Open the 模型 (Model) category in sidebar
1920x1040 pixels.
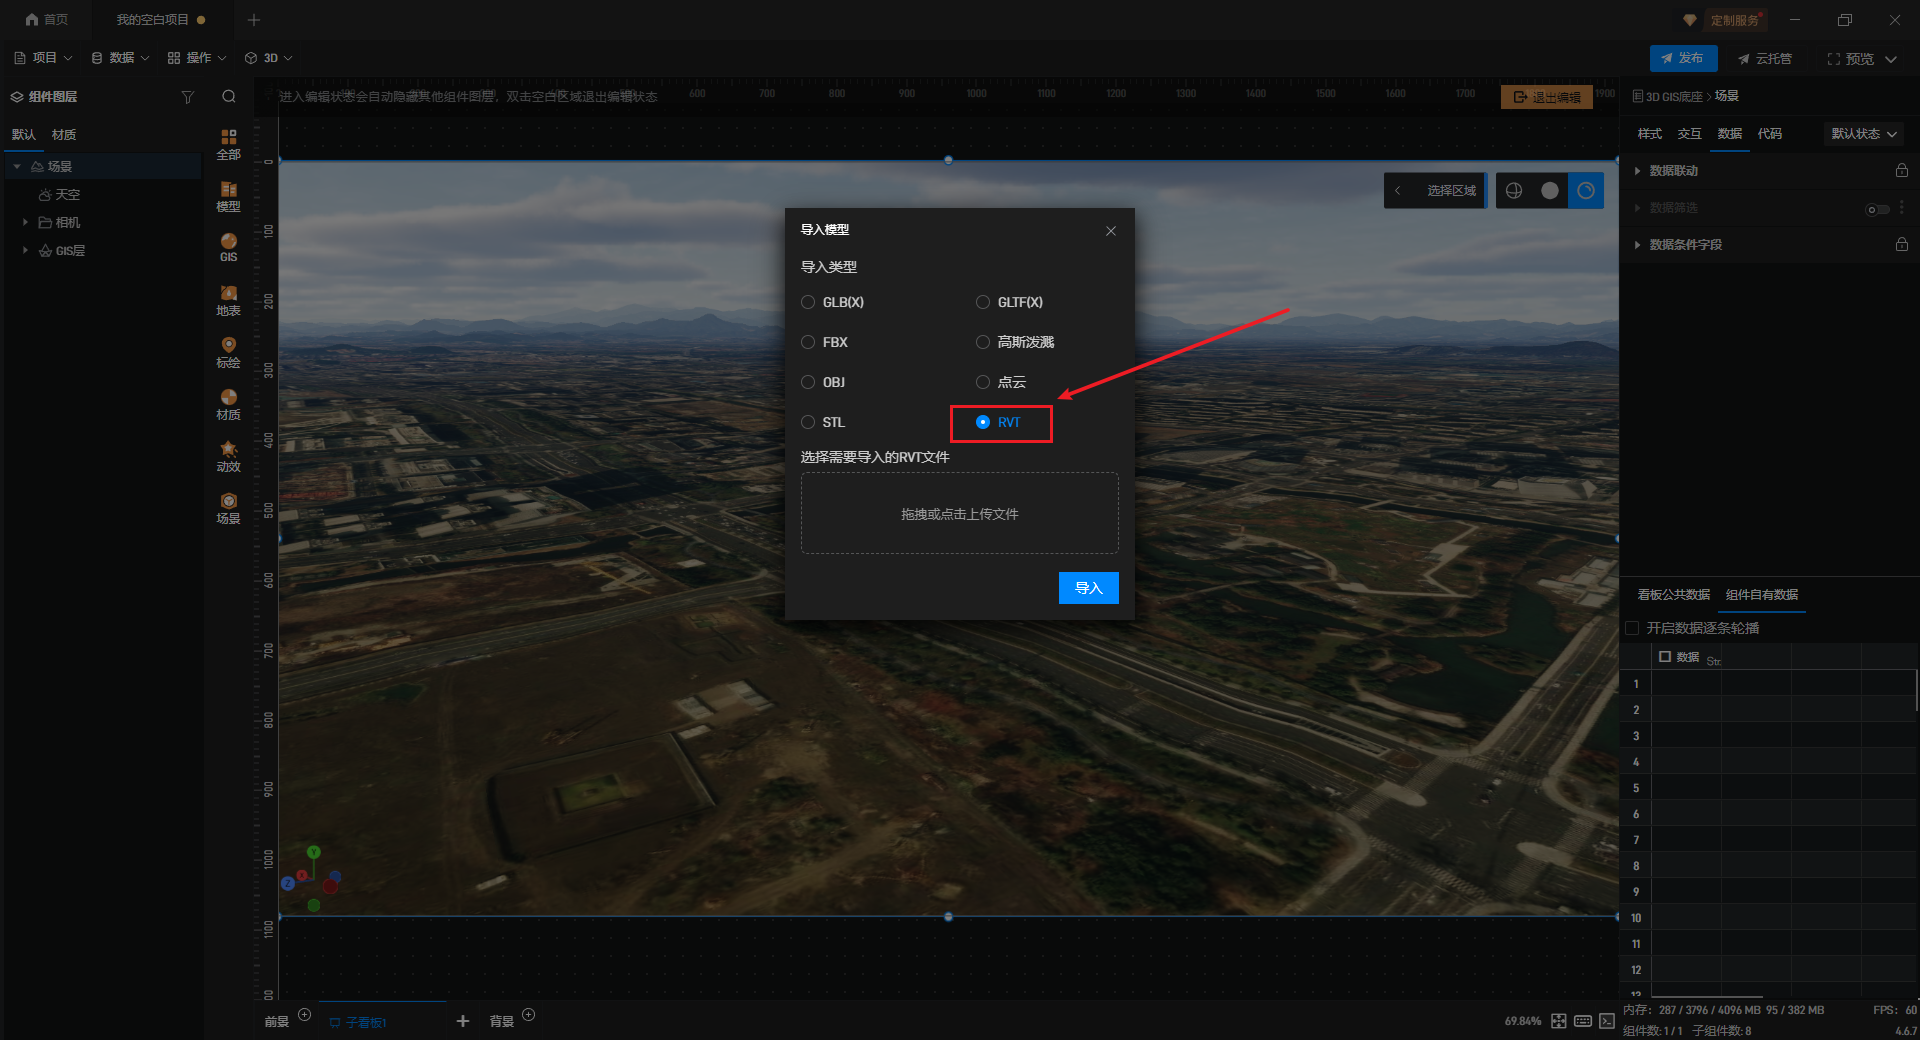(x=228, y=196)
